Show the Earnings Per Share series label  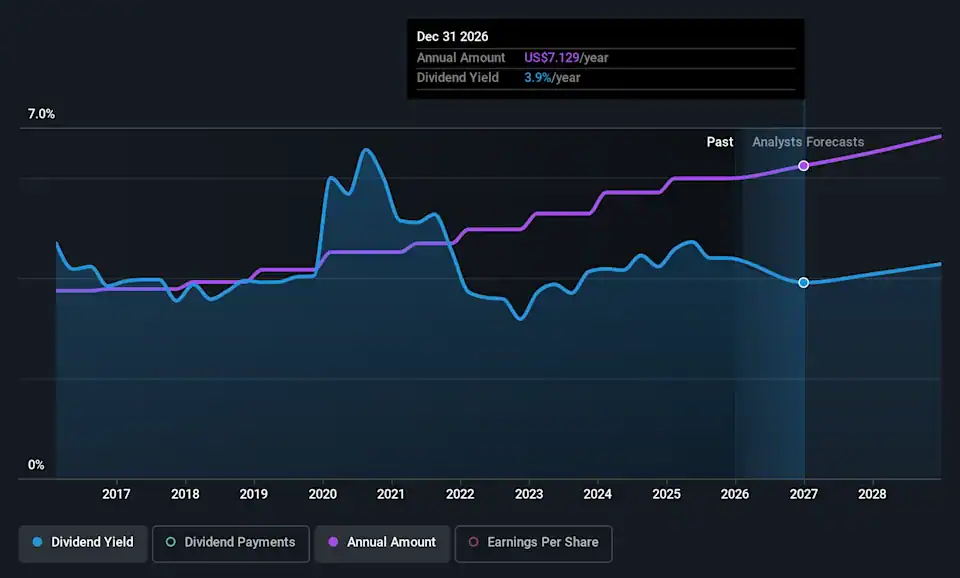(542, 542)
